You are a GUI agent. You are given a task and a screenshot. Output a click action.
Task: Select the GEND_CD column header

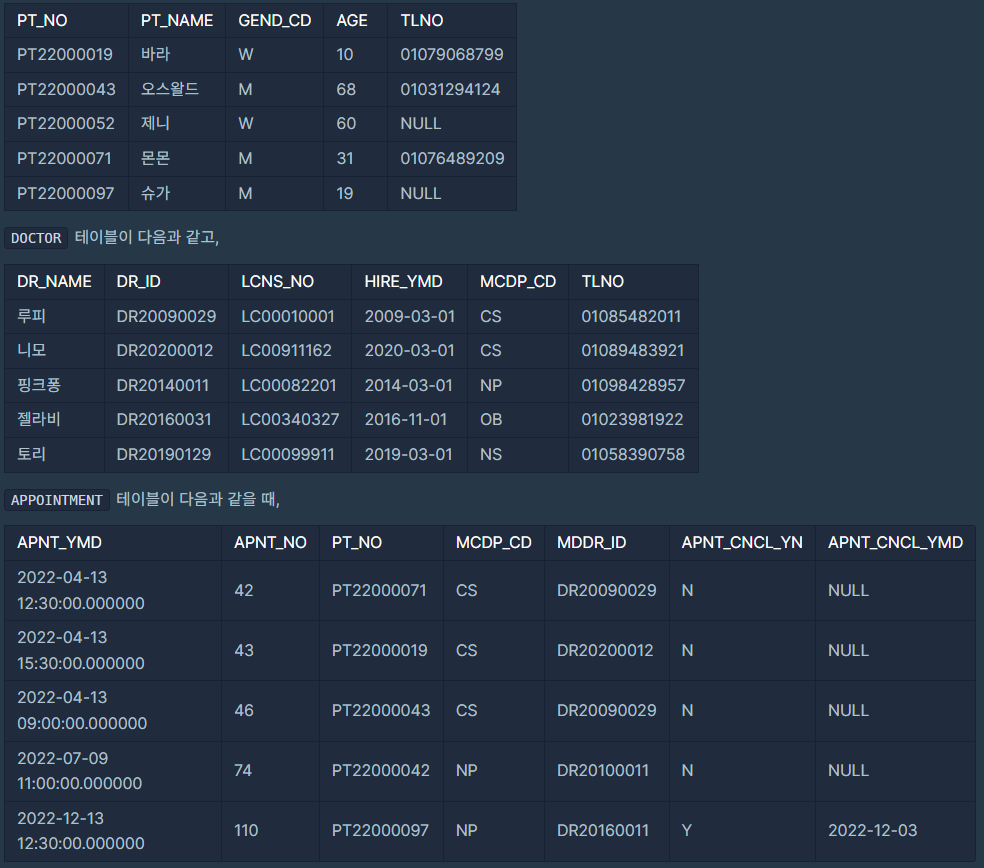click(275, 21)
